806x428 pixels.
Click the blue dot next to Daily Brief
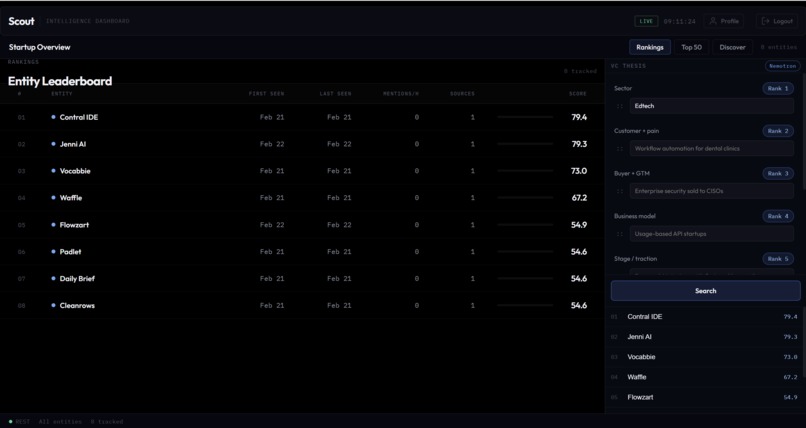coord(53,278)
